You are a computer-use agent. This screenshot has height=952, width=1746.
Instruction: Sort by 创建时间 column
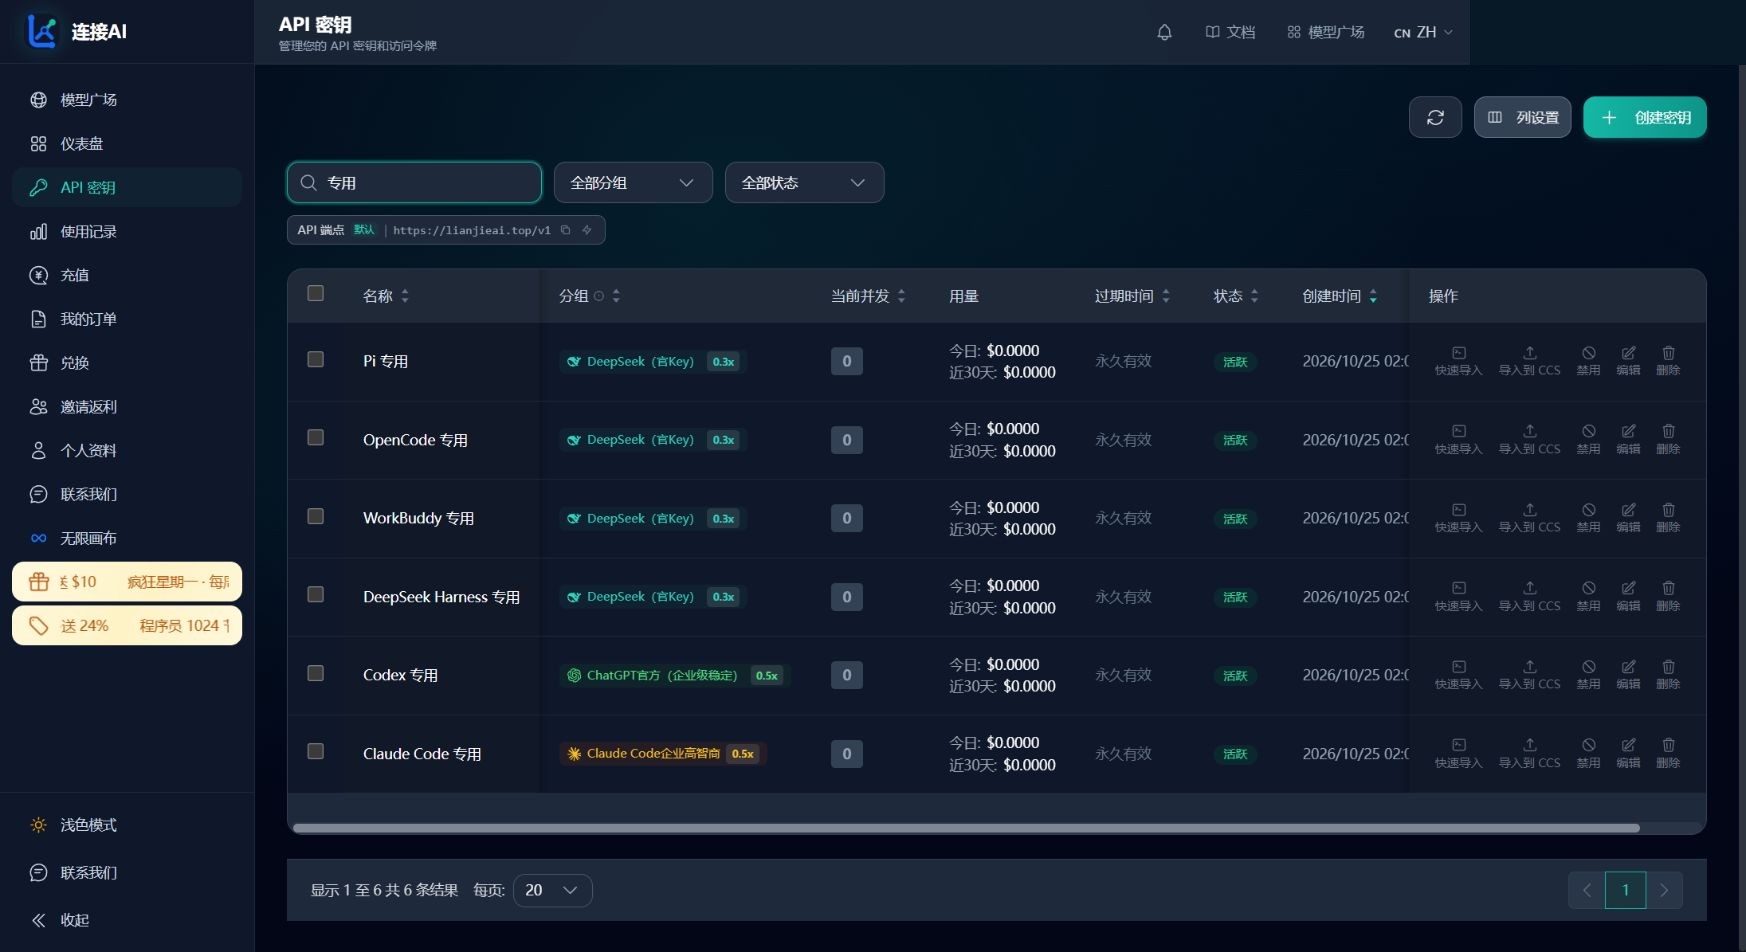1339,296
